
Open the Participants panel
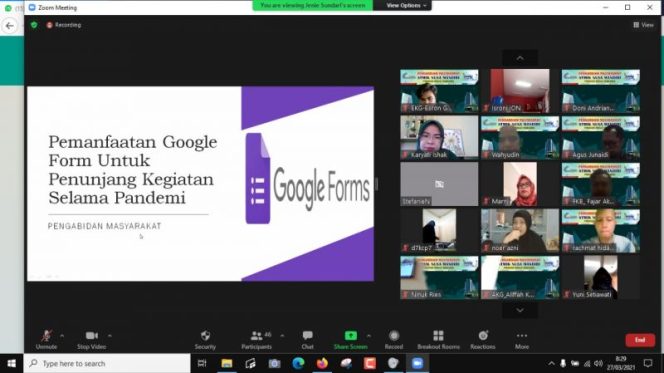click(257, 340)
